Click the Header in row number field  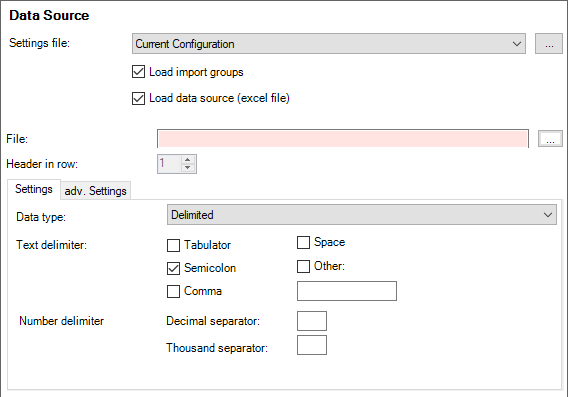coord(169,164)
